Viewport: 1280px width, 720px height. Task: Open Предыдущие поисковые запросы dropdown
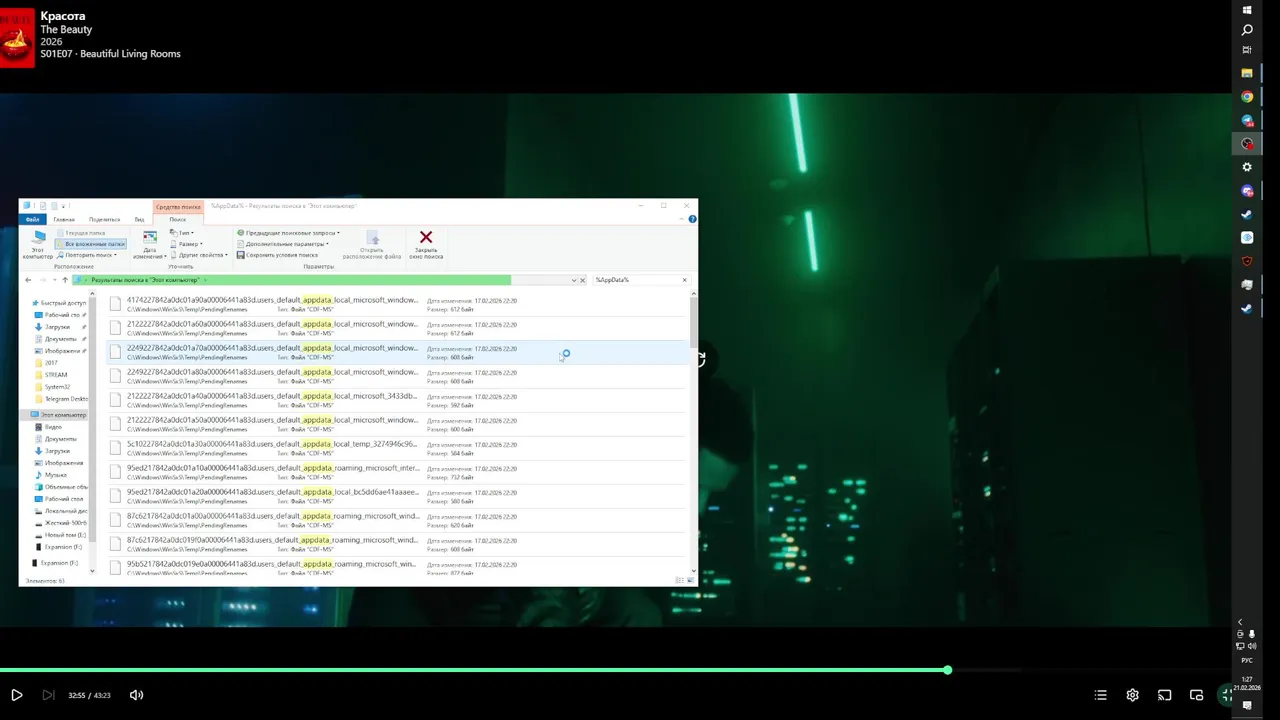coord(288,233)
